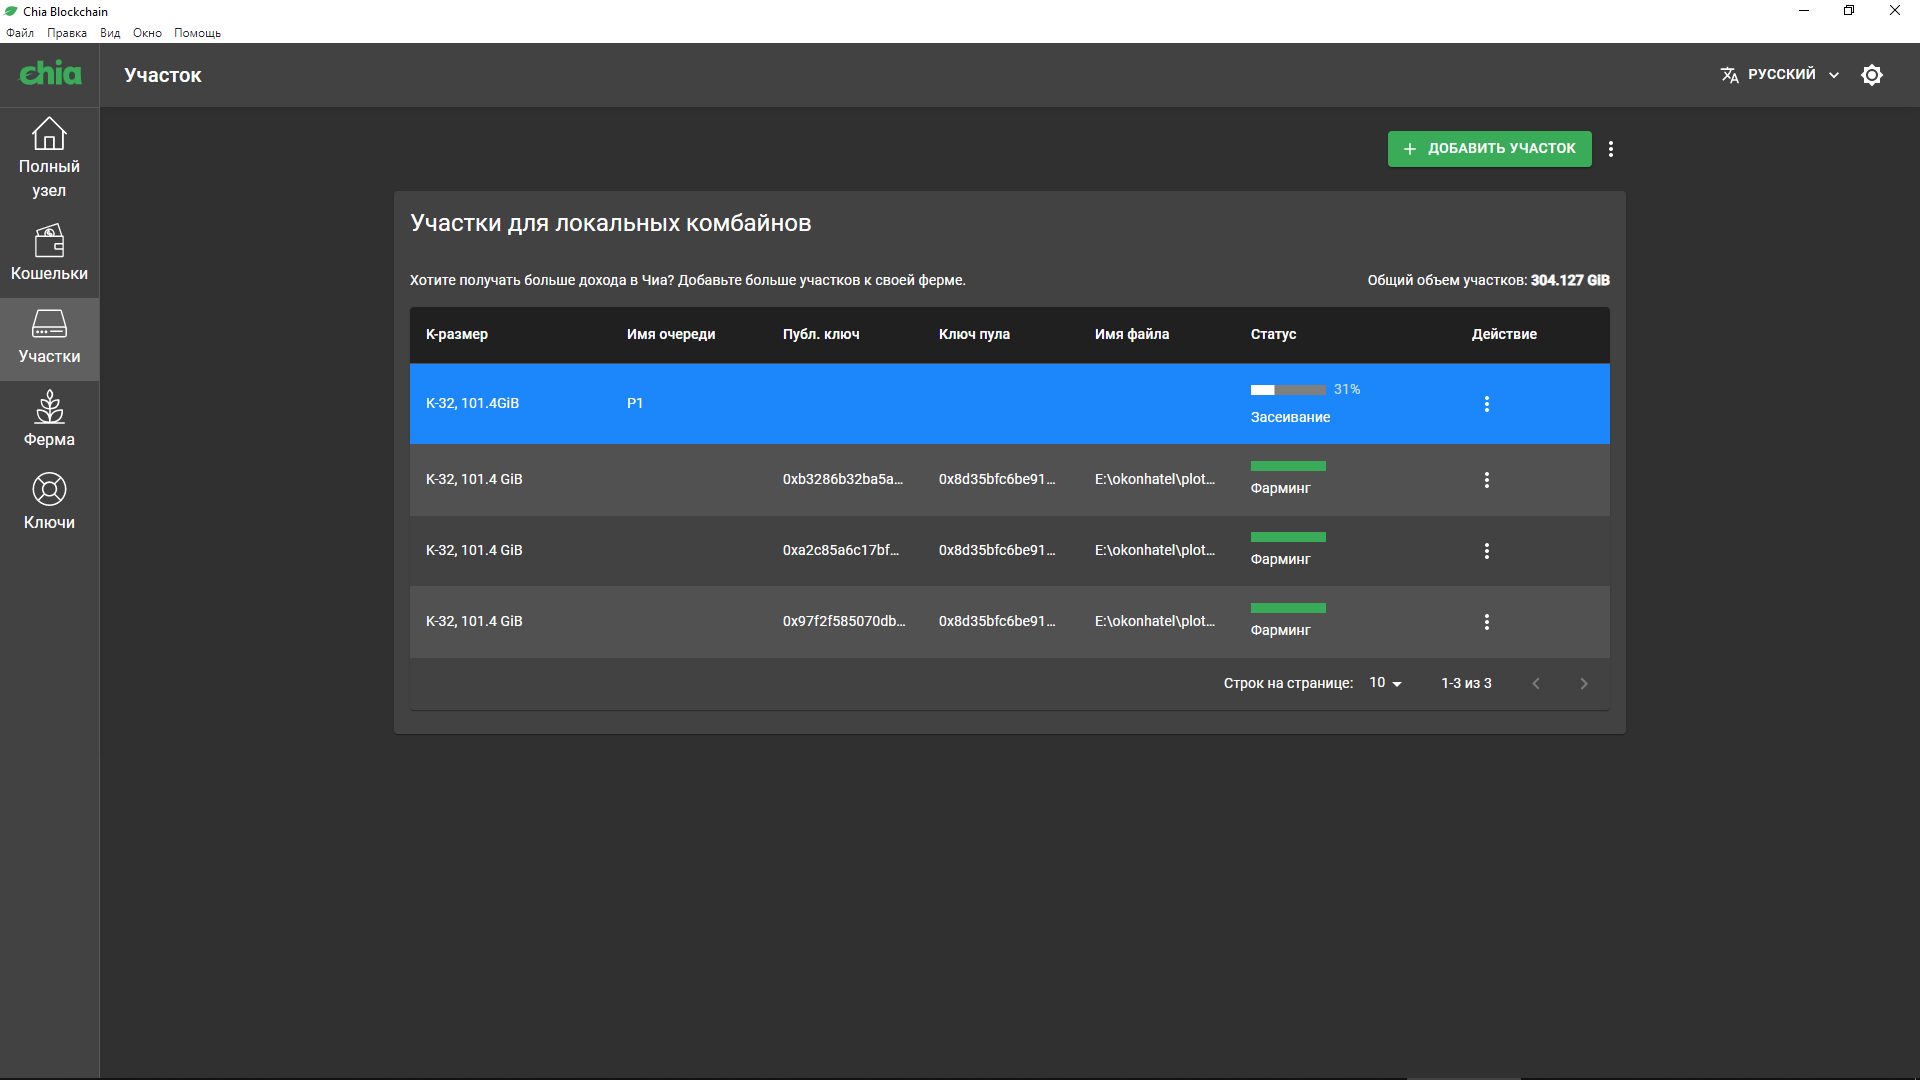Click file name in the 0xa2c85a6c17bf row

1155,551
